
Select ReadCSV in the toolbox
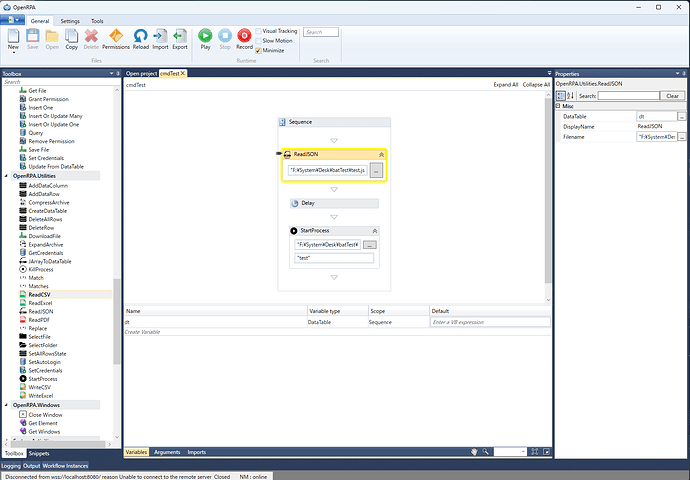39,295
